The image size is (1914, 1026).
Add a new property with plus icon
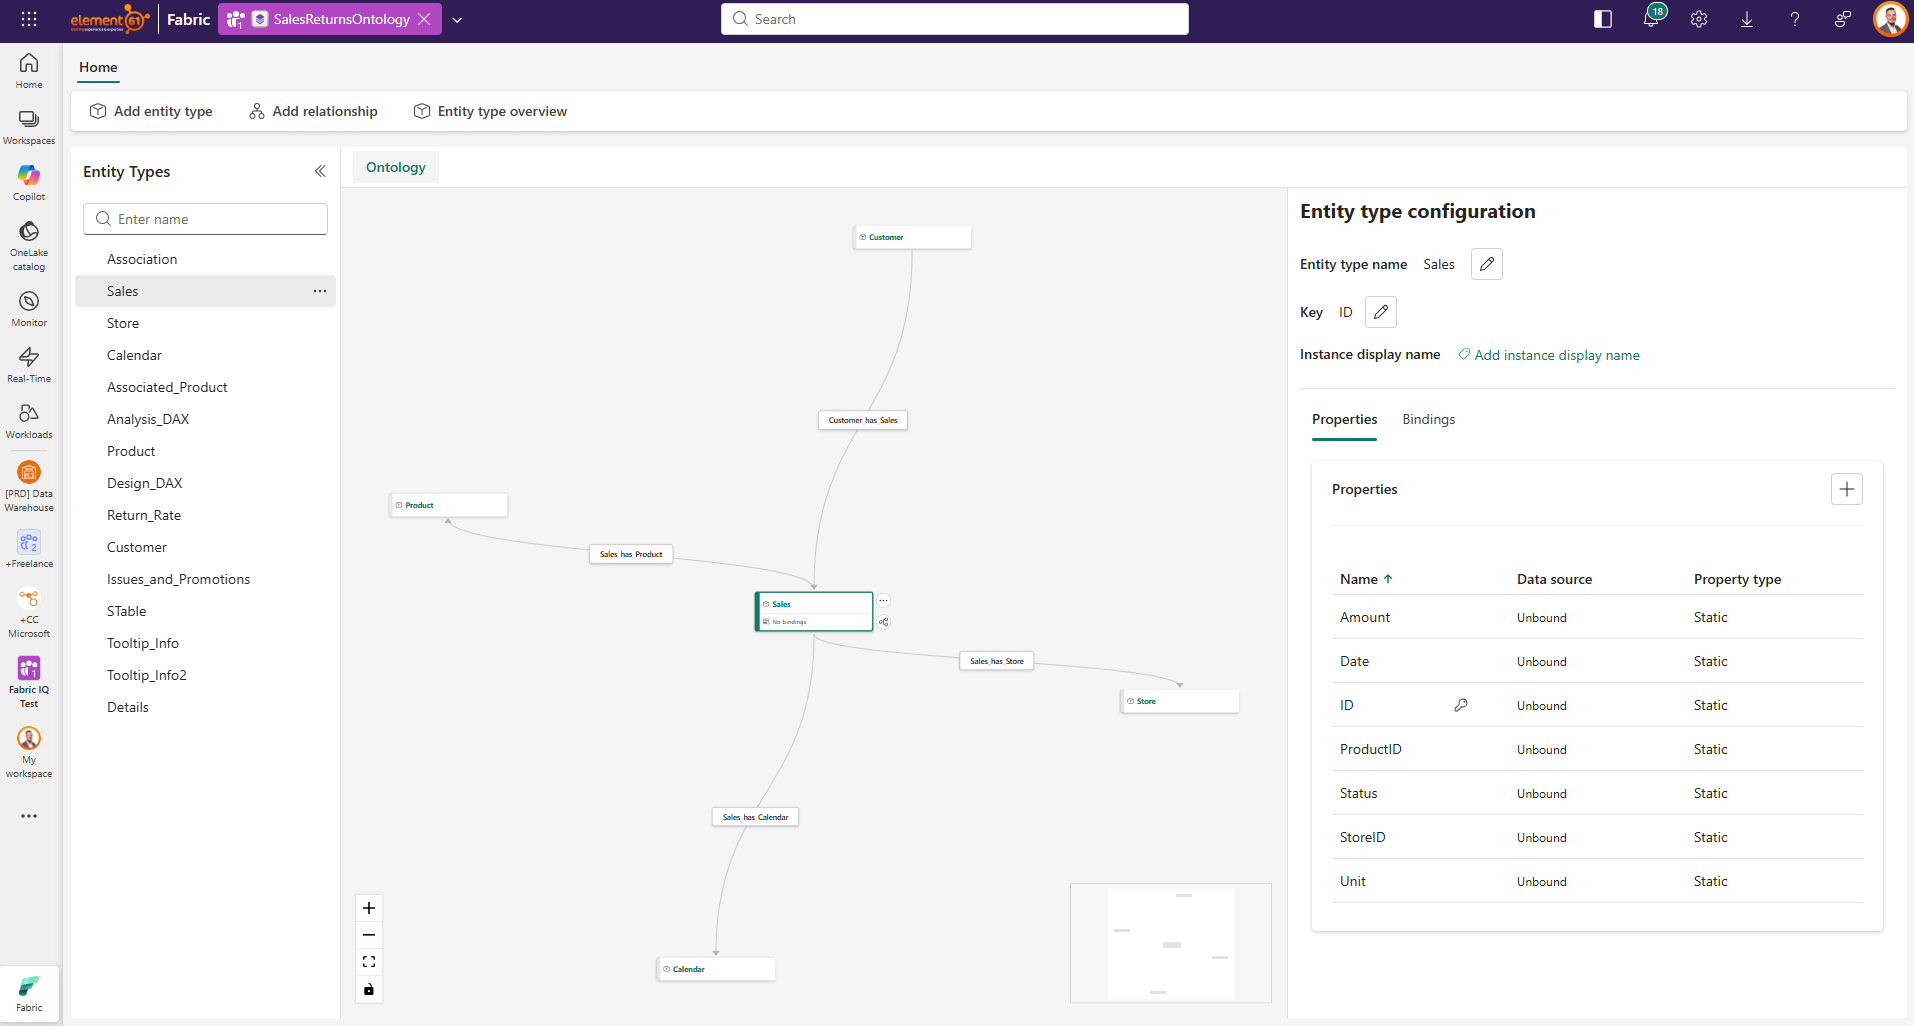coord(1846,489)
